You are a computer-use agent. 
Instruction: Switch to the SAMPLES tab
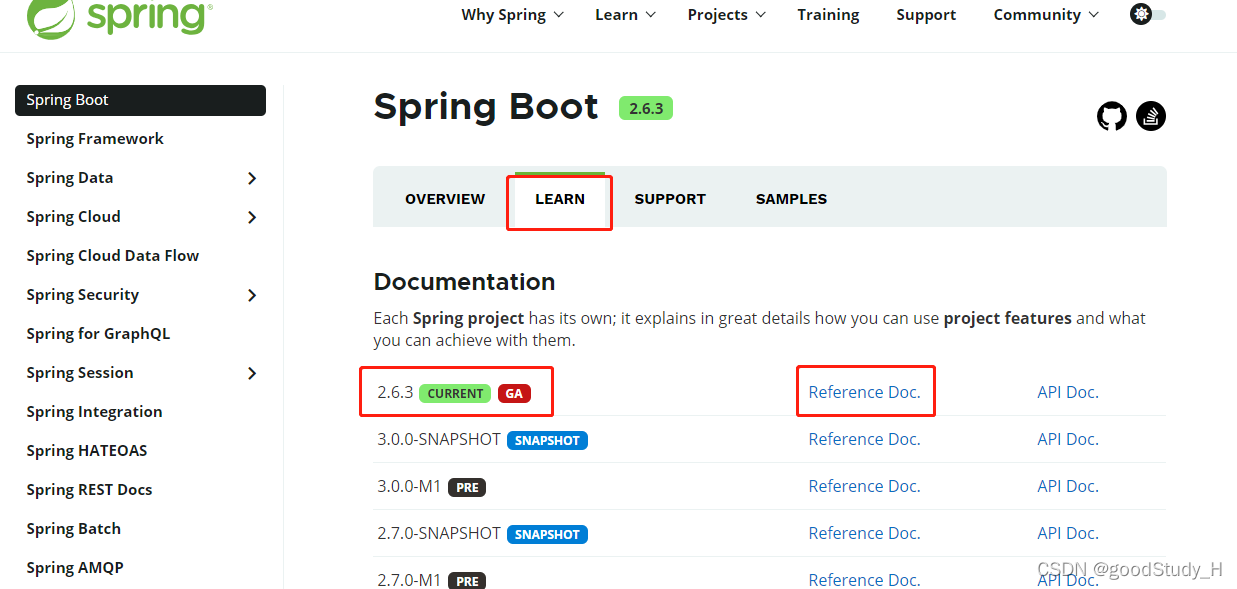click(x=791, y=199)
